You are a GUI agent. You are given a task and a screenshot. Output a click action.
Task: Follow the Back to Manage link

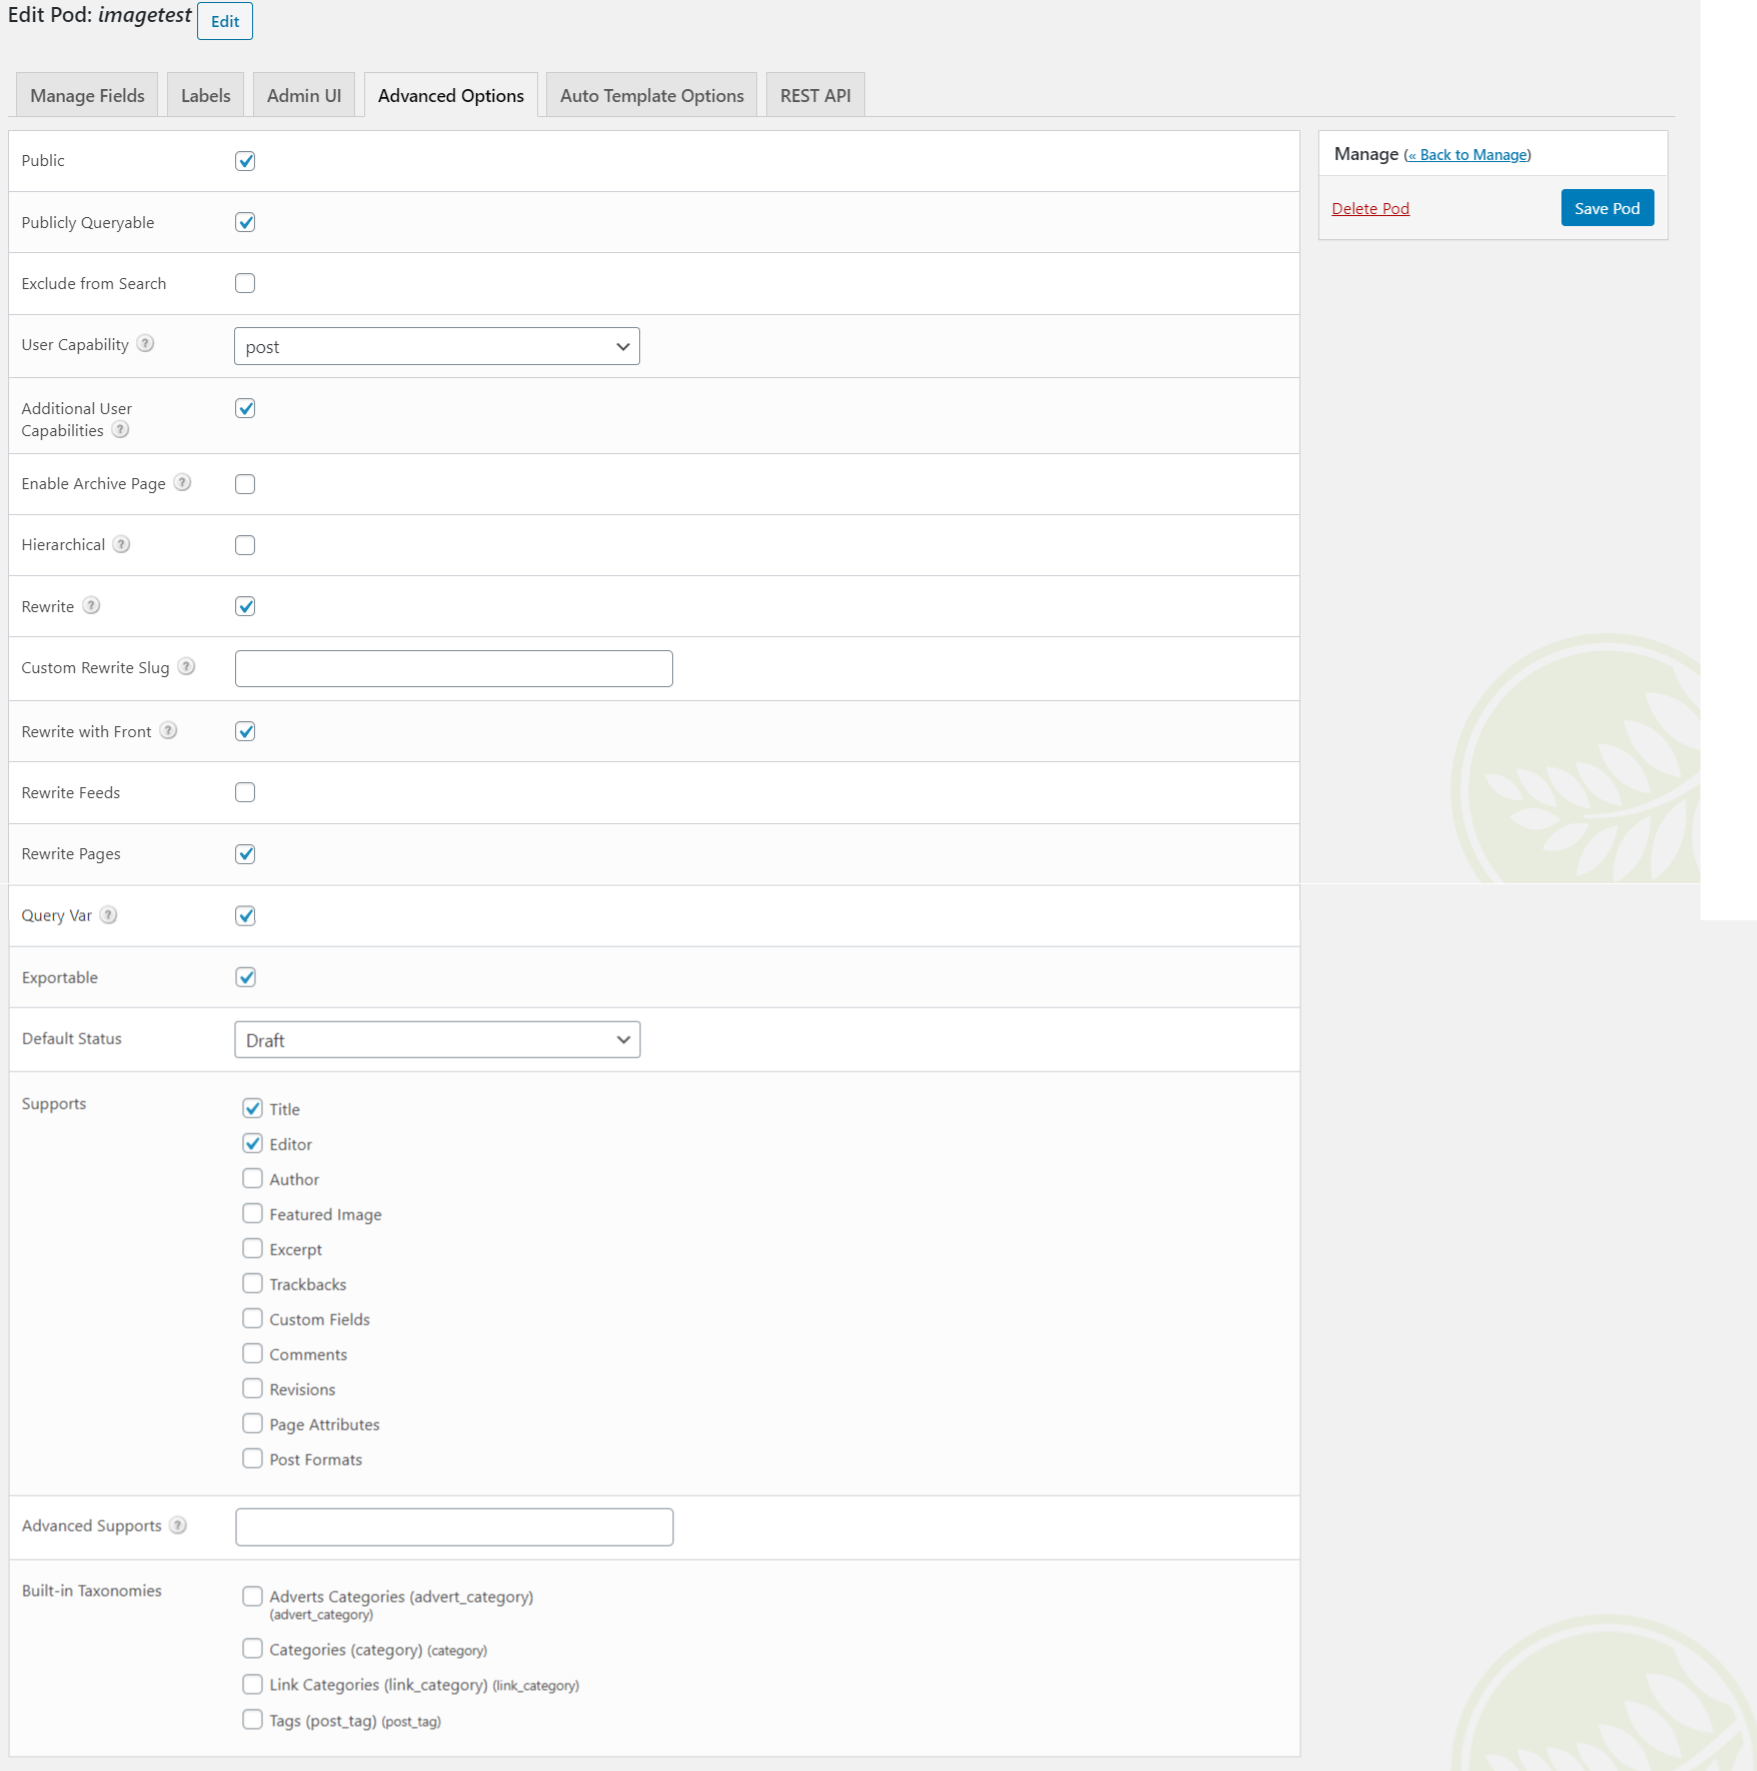1468,155
